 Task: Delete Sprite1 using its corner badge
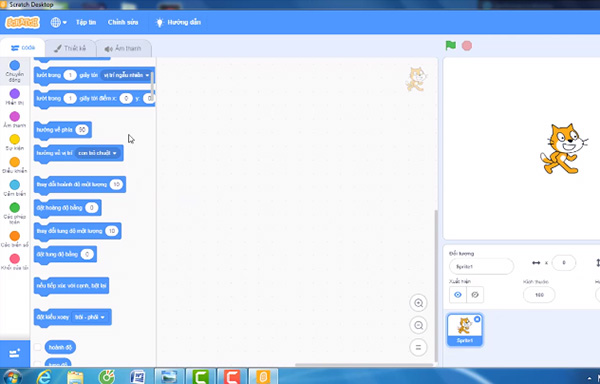[477, 319]
